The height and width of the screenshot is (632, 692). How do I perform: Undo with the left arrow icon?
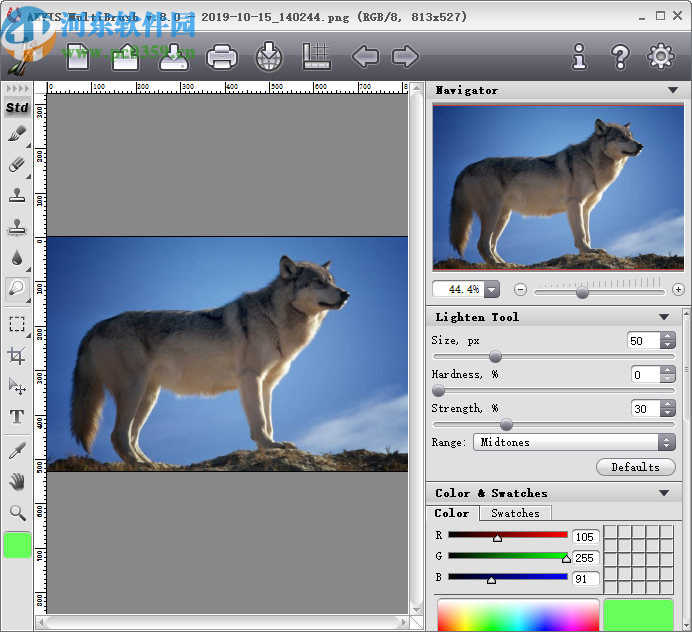point(365,56)
